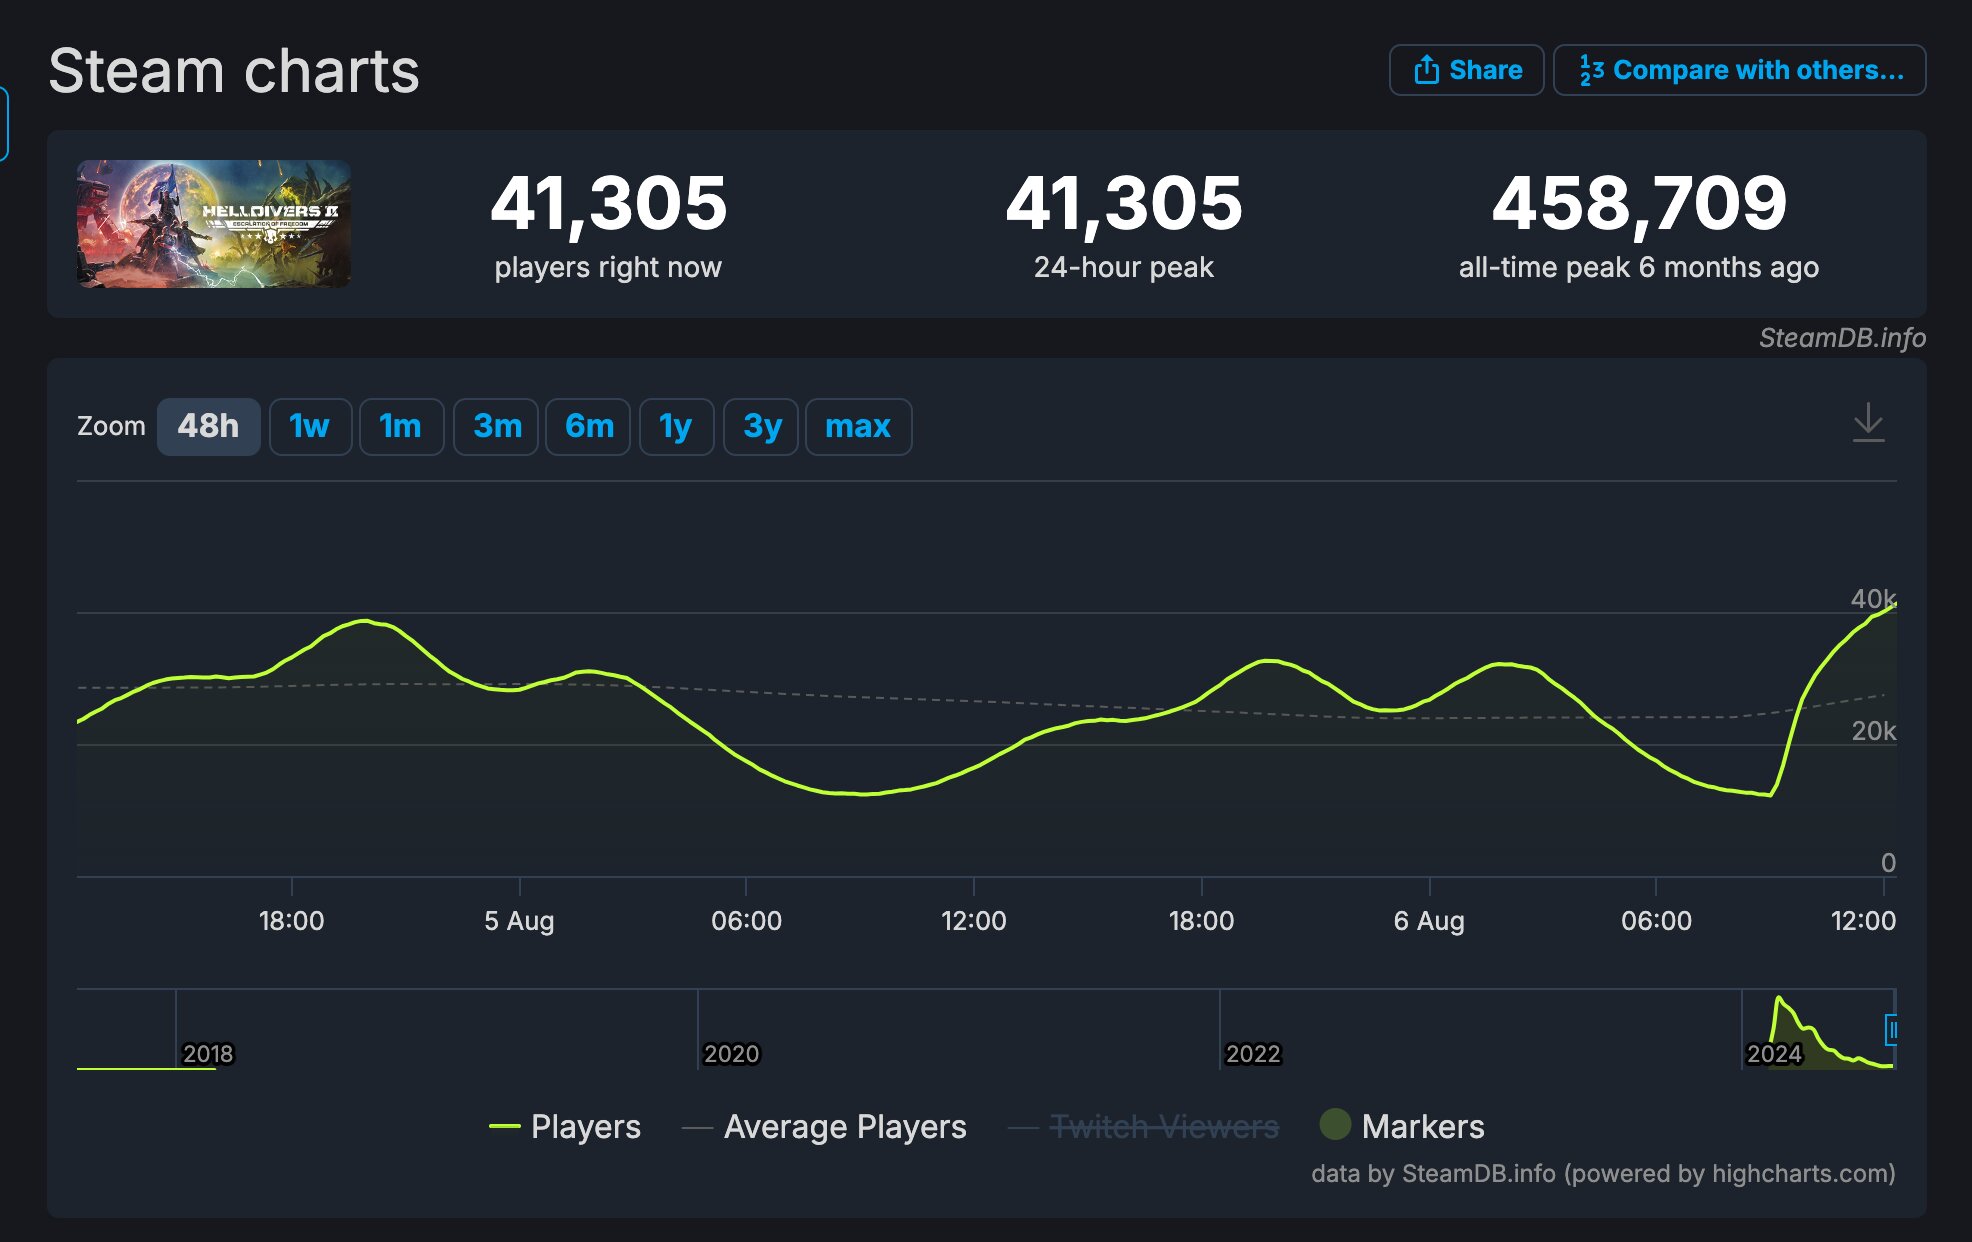Open Compare with others dialog

1739,70
